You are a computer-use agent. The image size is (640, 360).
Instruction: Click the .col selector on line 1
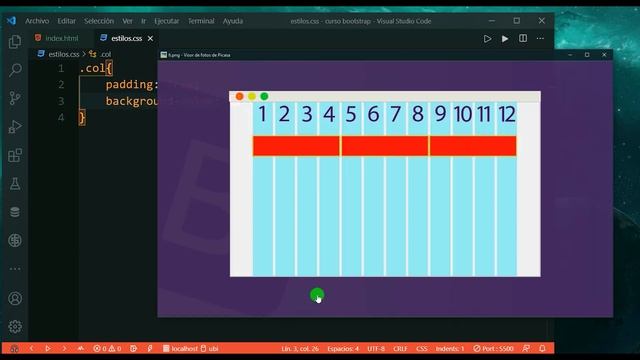(x=92, y=68)
